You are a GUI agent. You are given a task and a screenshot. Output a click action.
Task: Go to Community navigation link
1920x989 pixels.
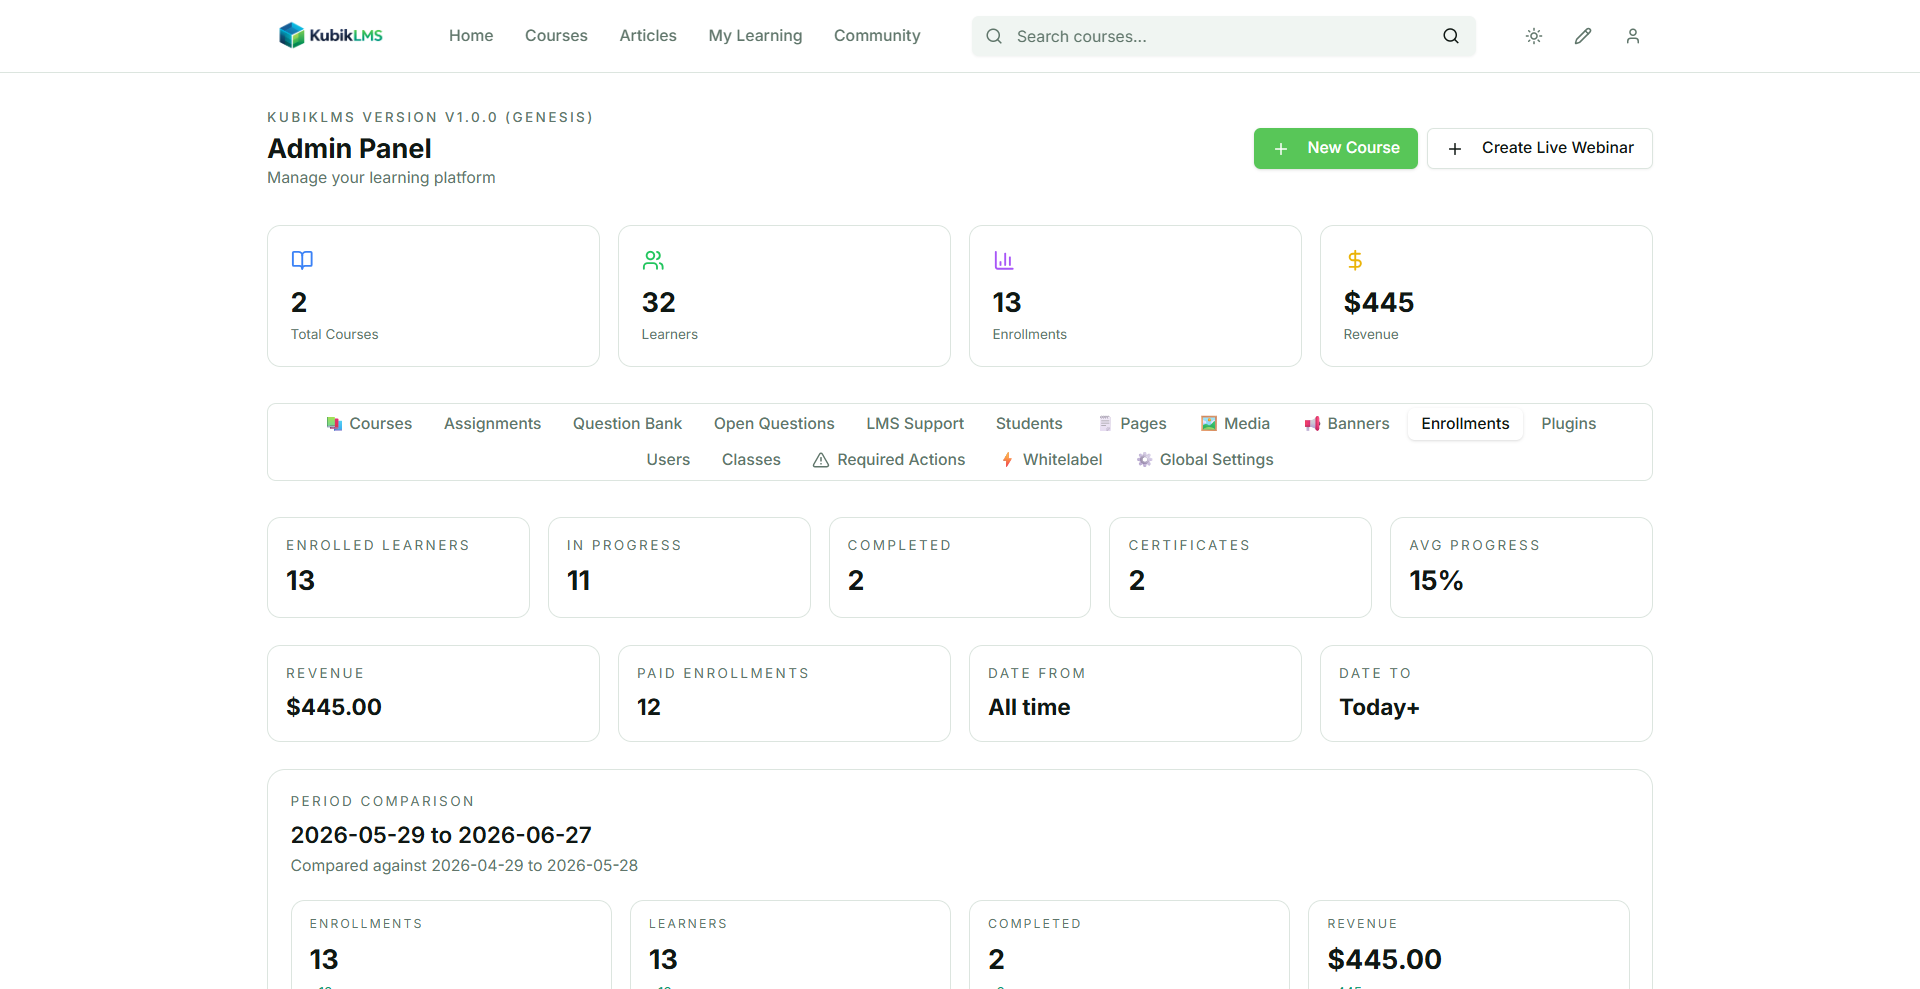click(877, 36)
